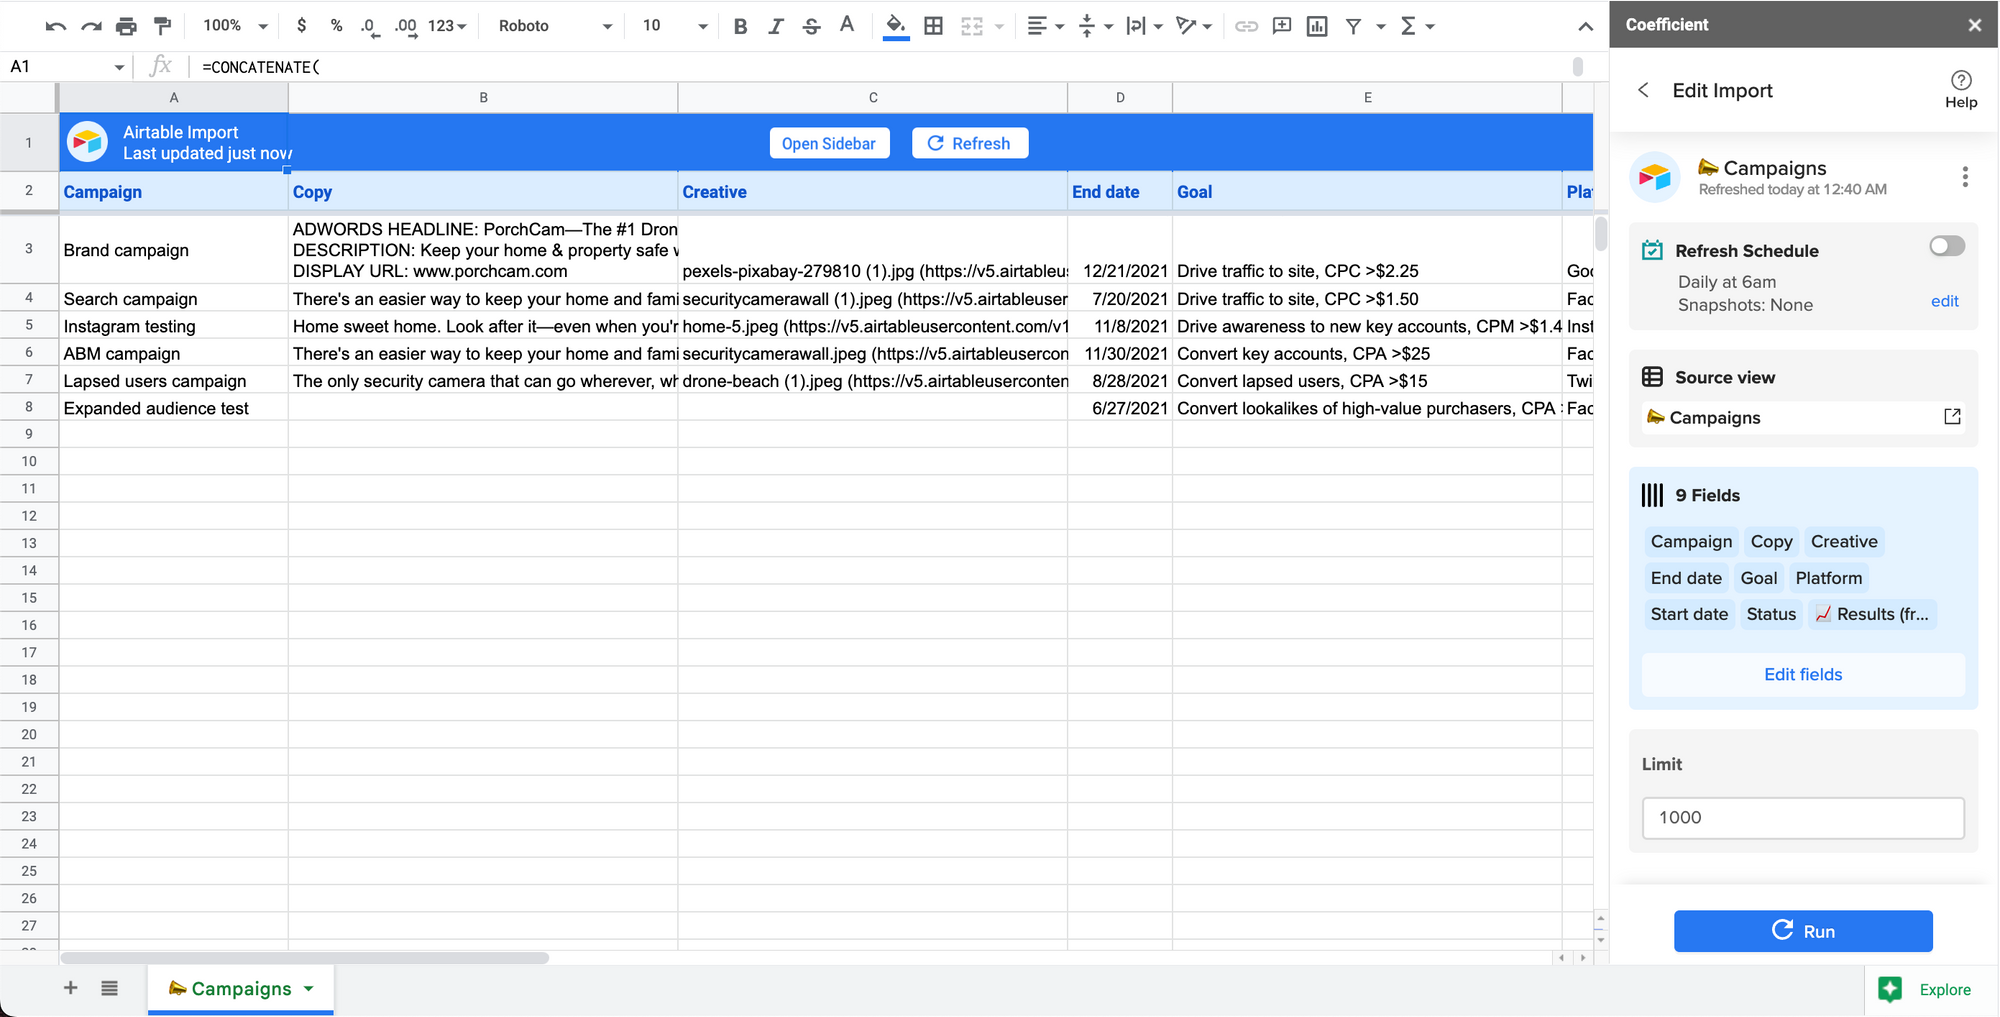Open font size dropdown
This screenshot has width=2000, height=1017.
(675, 26)
